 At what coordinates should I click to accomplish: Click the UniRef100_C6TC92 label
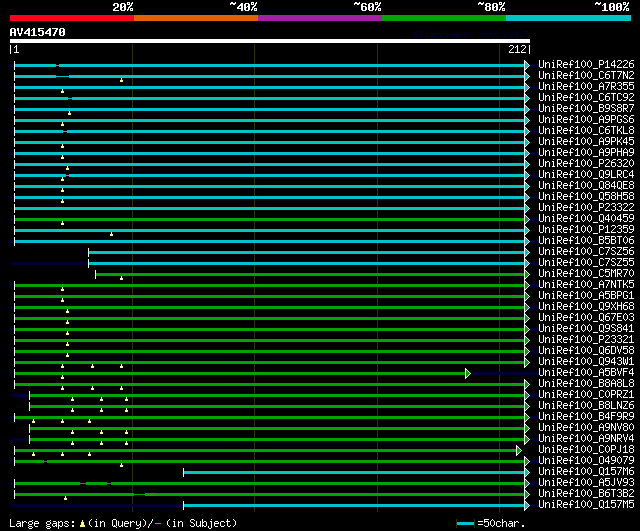pos(586,97)
